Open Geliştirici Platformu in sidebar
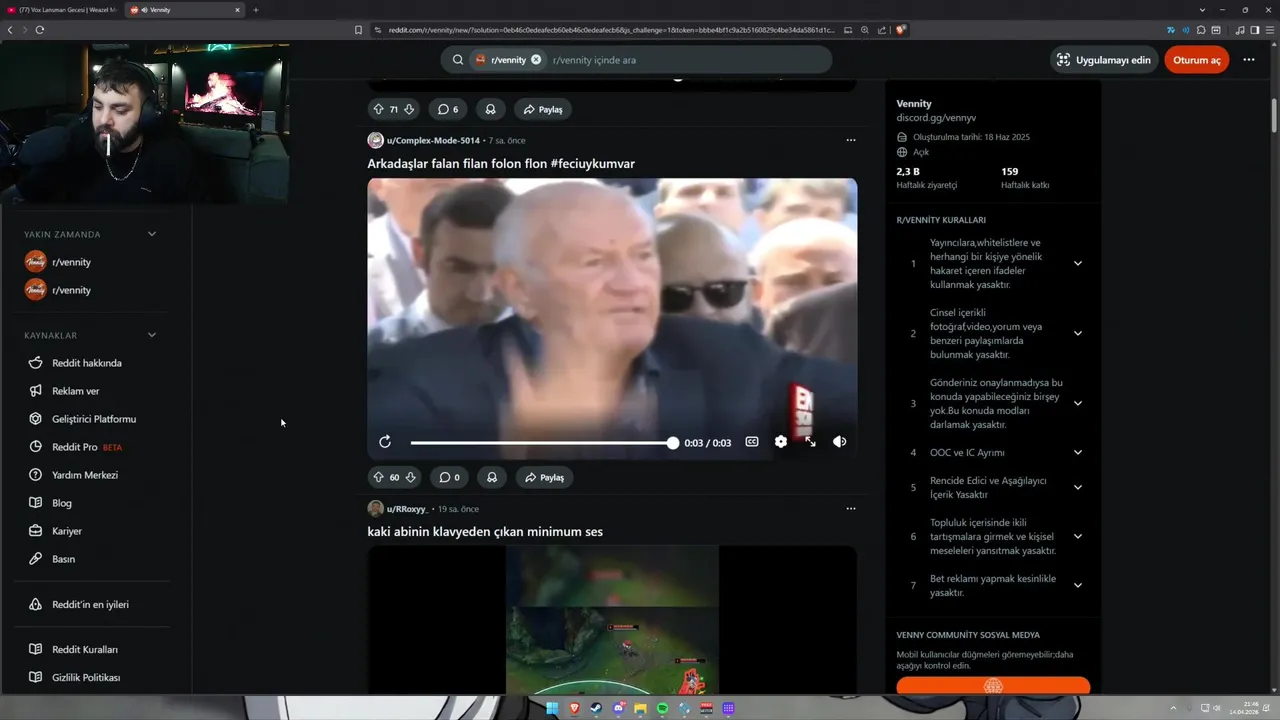 click(96, 419)
